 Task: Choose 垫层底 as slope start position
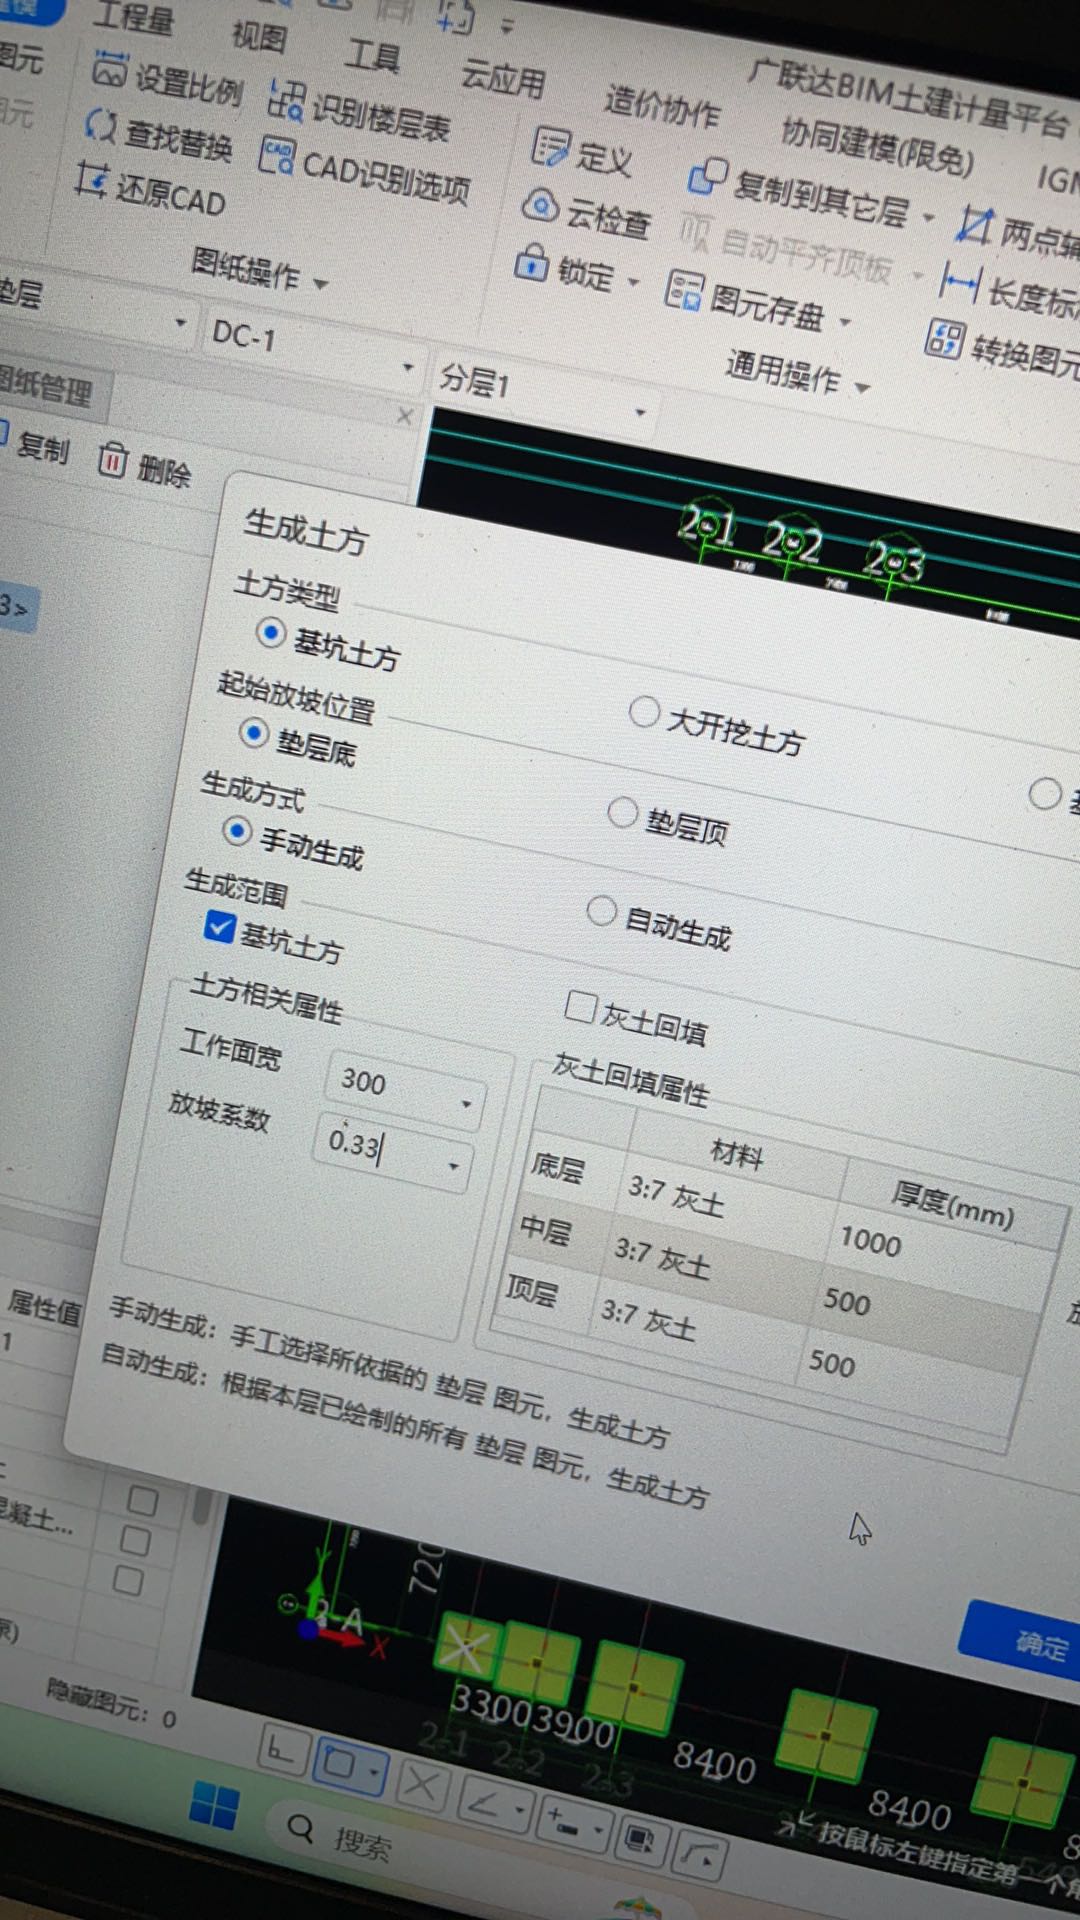pyautogui.click(x=254, y=733)
